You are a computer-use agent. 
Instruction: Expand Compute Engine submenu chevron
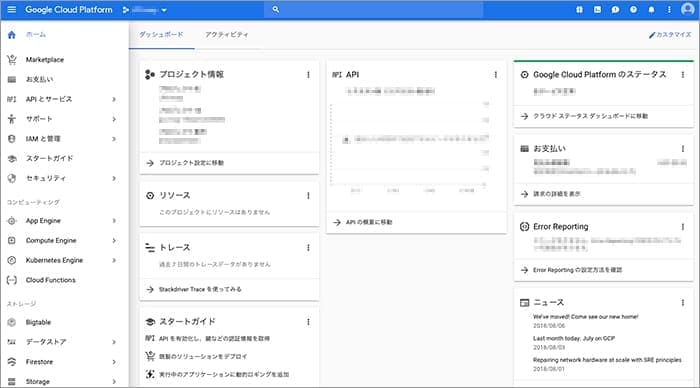[114, 240]
